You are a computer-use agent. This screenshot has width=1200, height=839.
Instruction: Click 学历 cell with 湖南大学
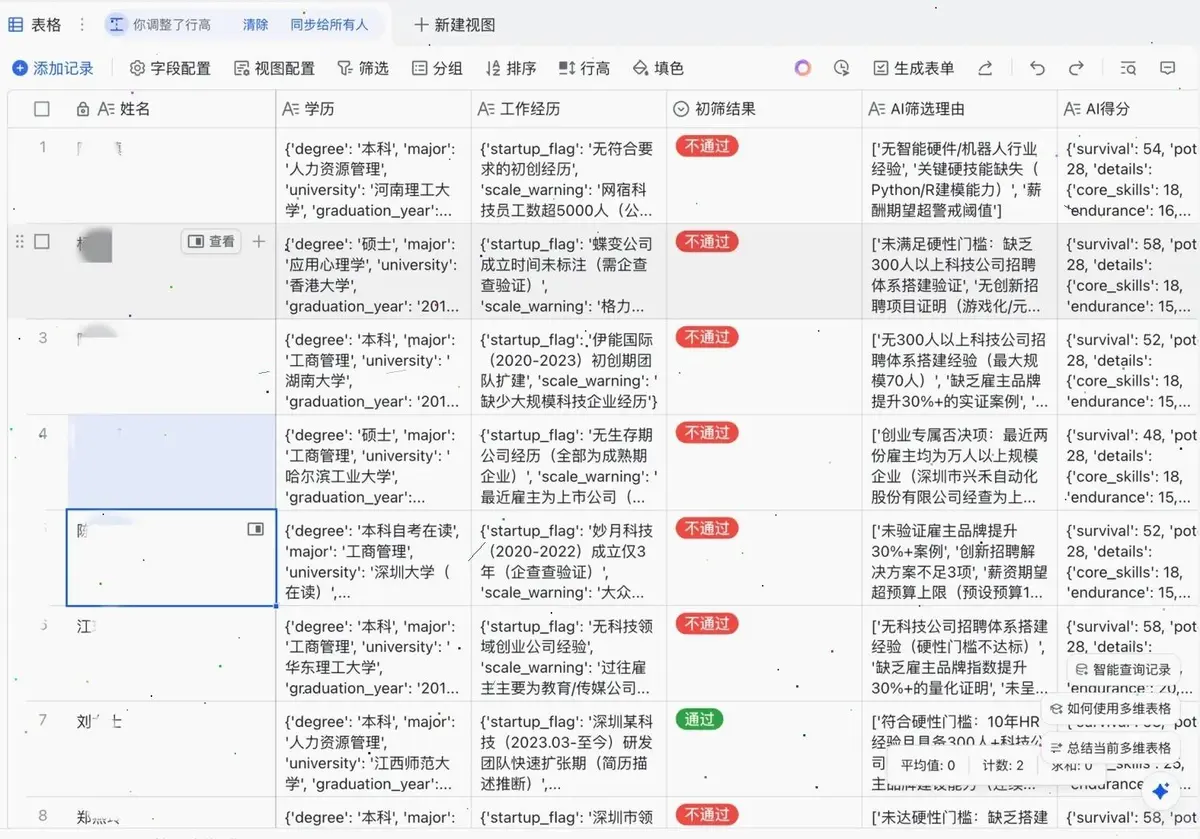tap(374, 366)
